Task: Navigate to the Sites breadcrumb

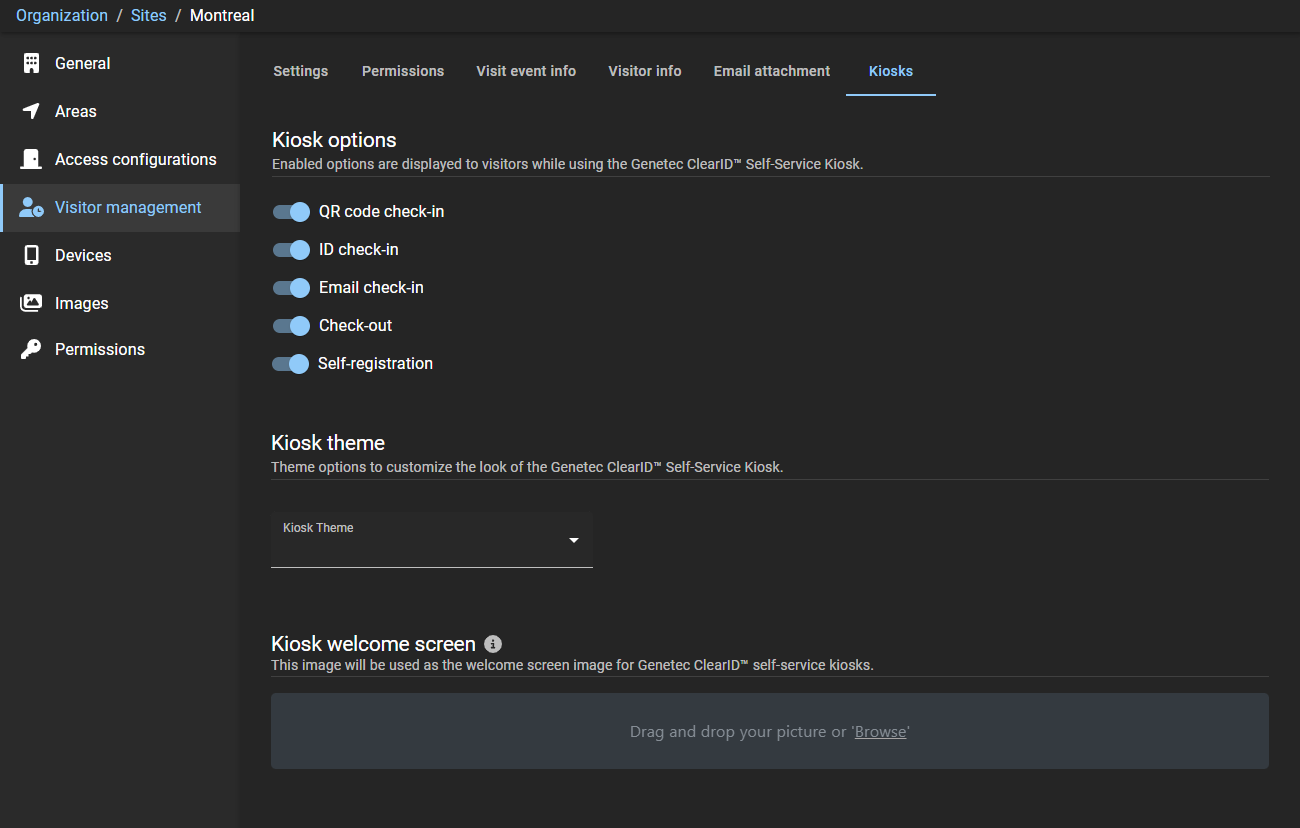Action: (149, 15)
